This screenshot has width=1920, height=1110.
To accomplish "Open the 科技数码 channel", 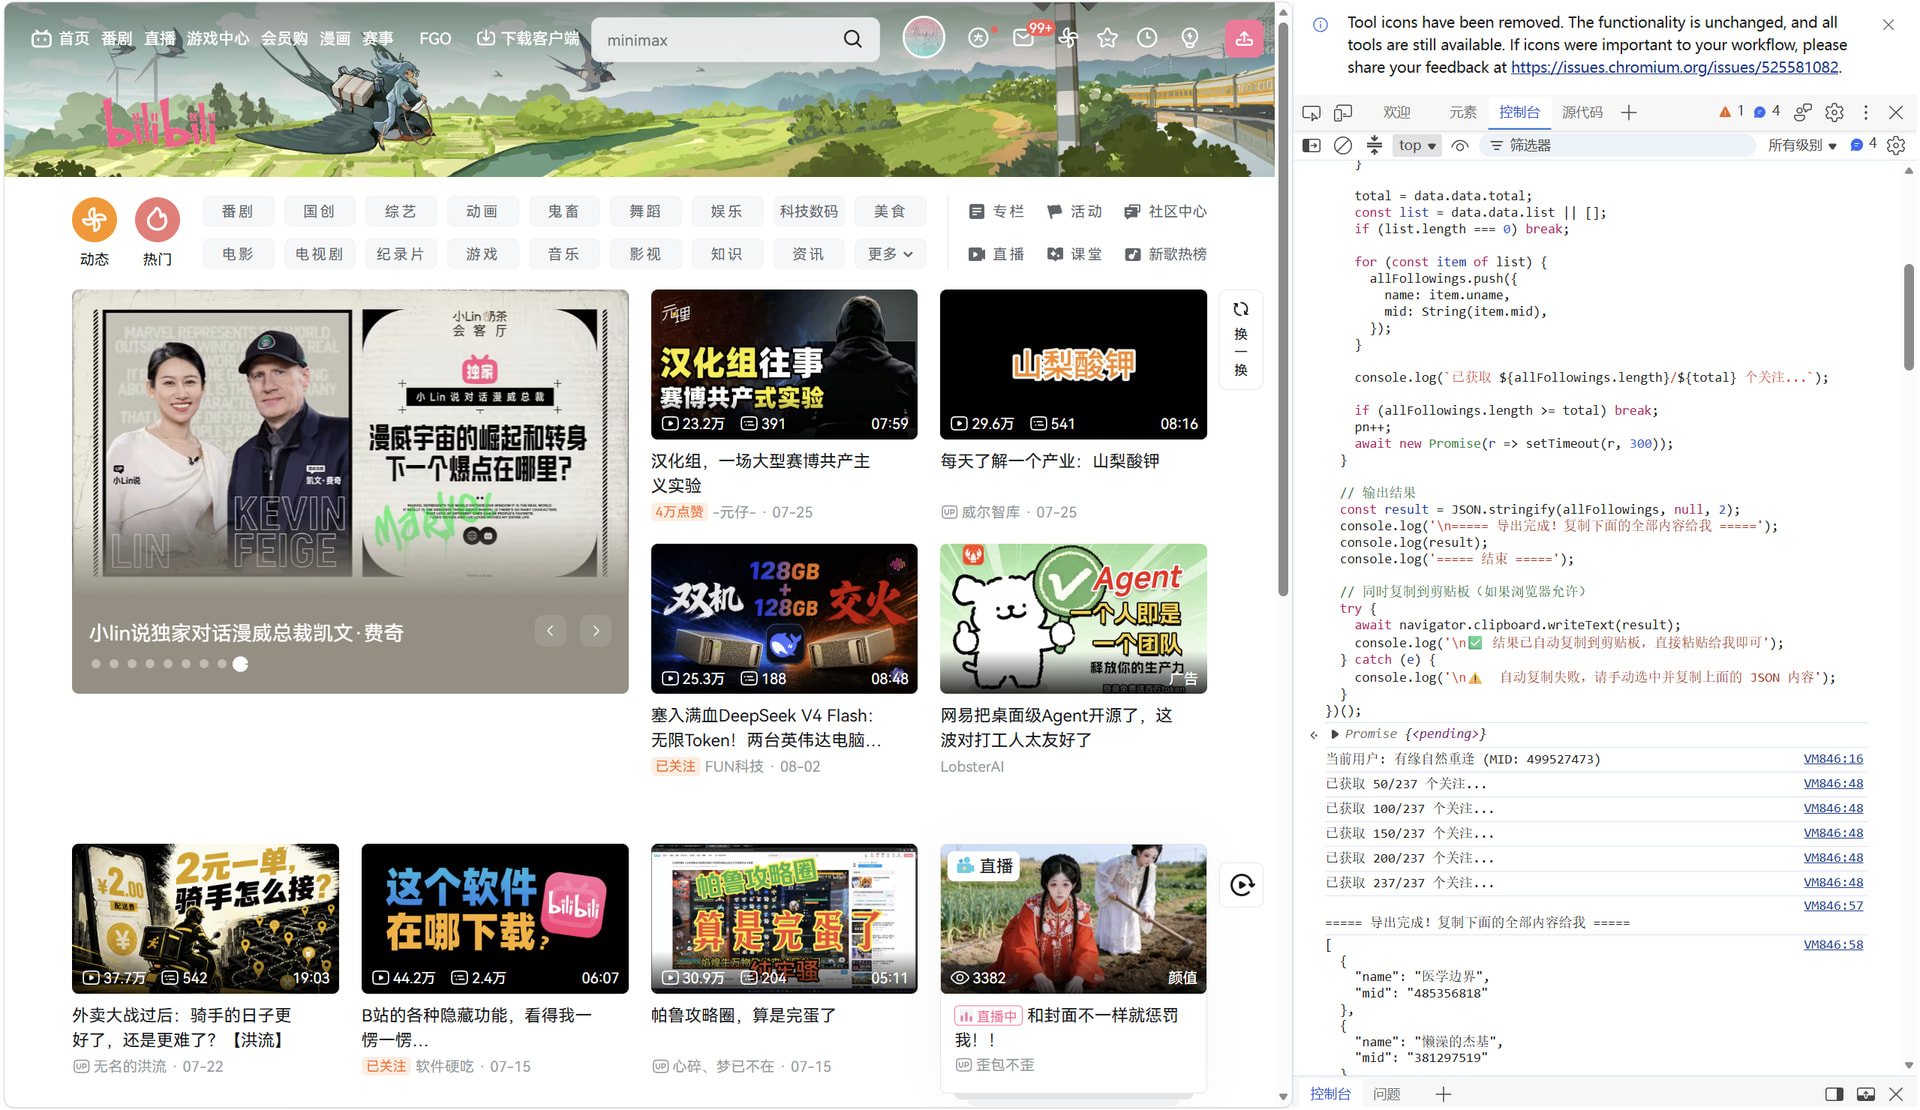I will (x=809, y=212).
